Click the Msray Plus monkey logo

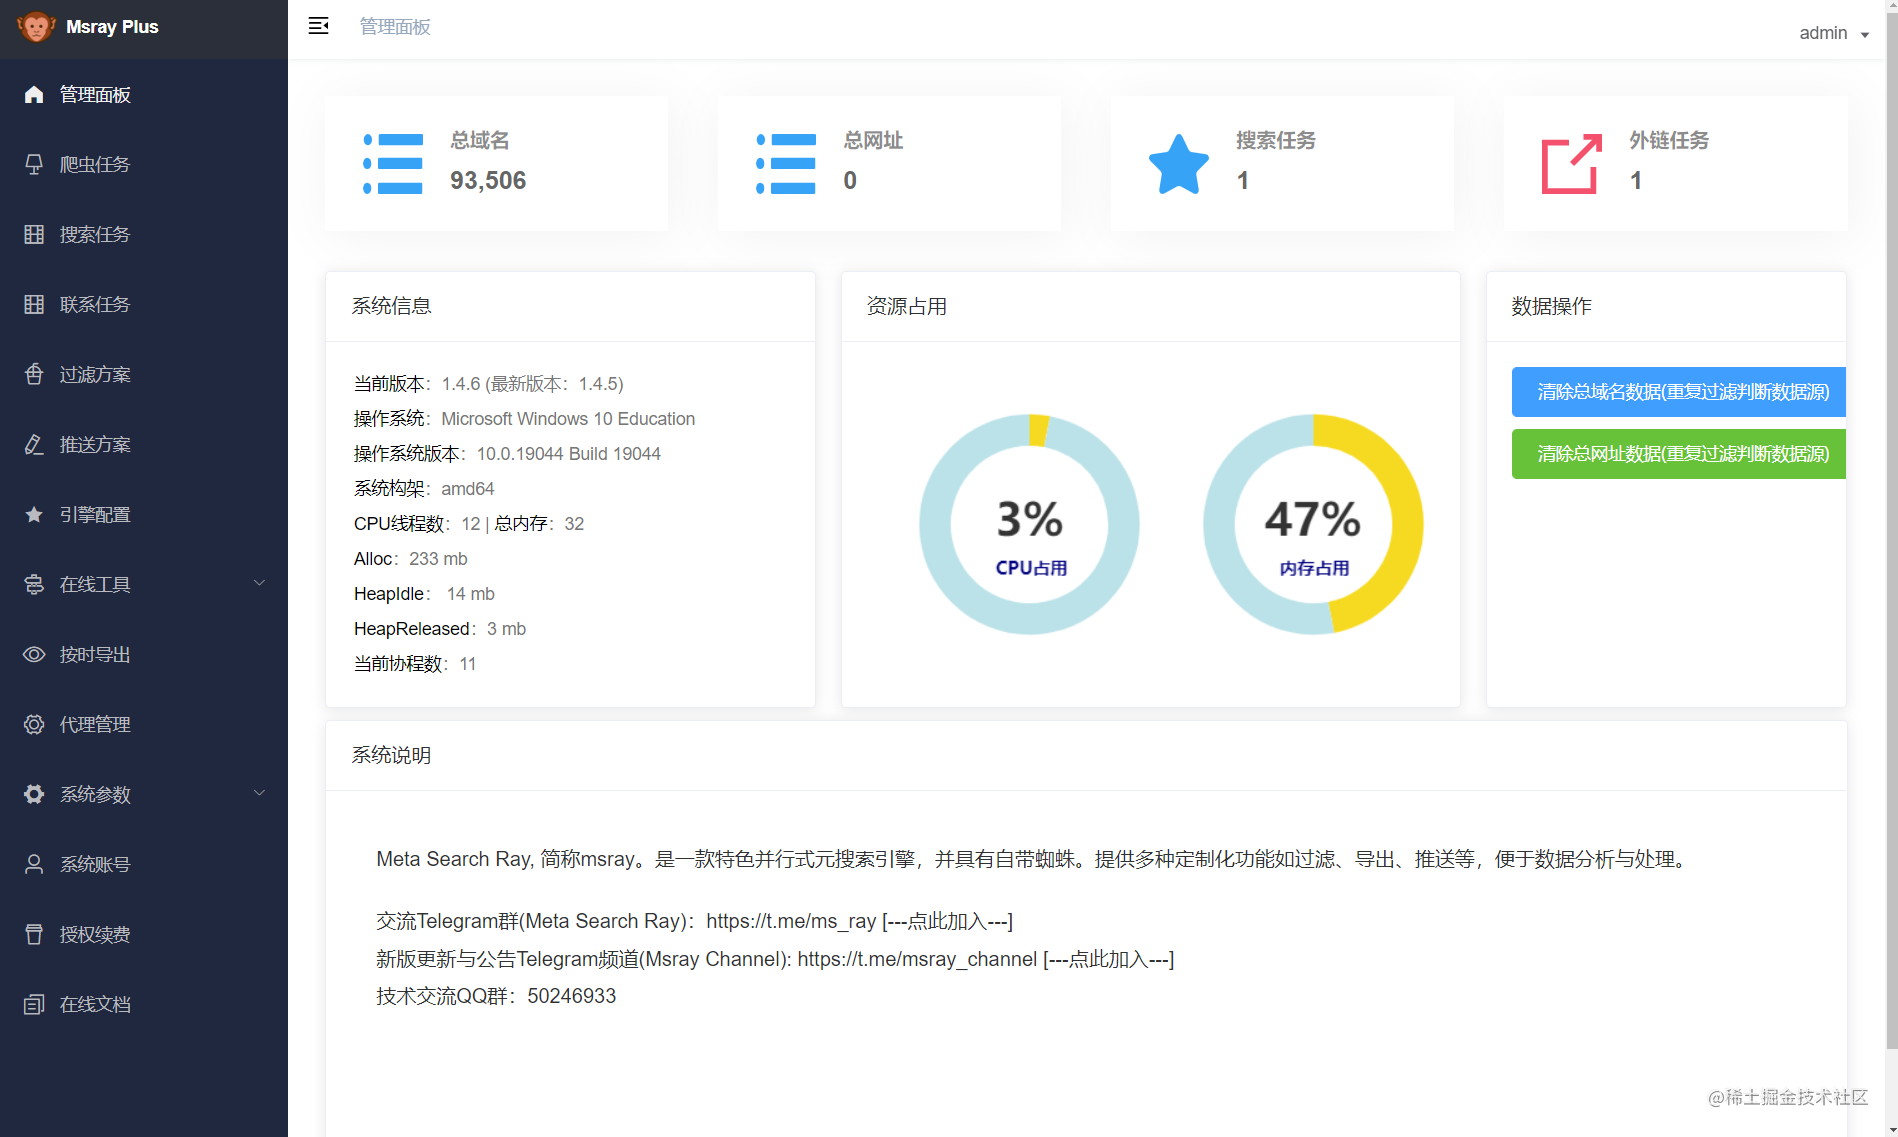(x=36, y=27)
